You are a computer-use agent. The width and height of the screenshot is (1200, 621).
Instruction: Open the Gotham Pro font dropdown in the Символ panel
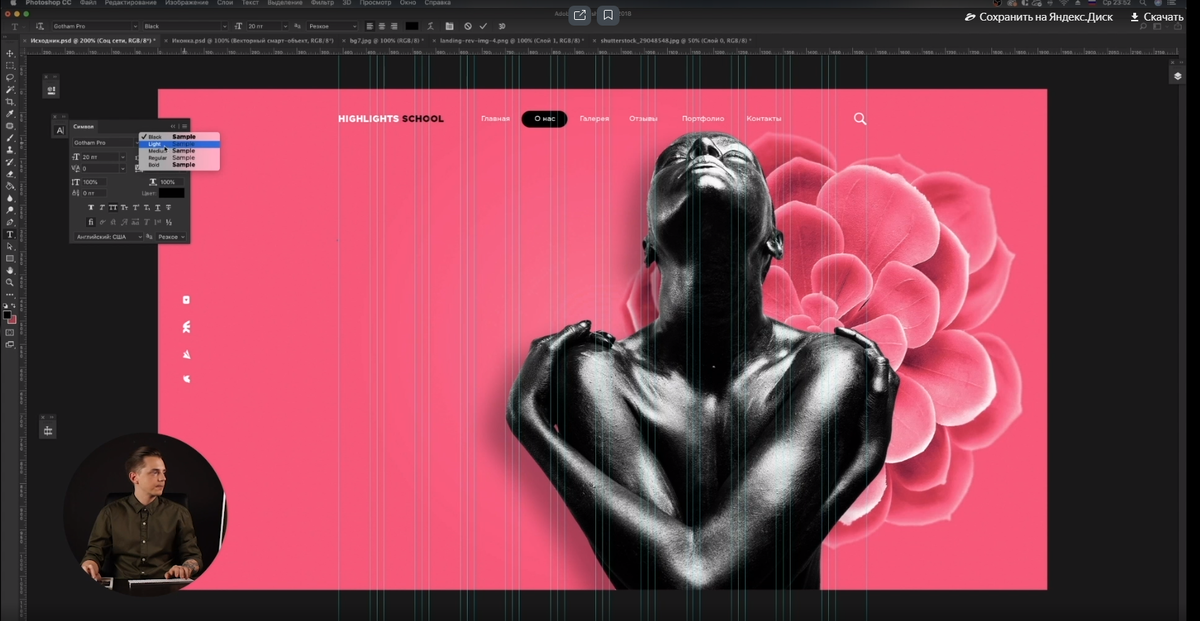(x=104, y=143)
